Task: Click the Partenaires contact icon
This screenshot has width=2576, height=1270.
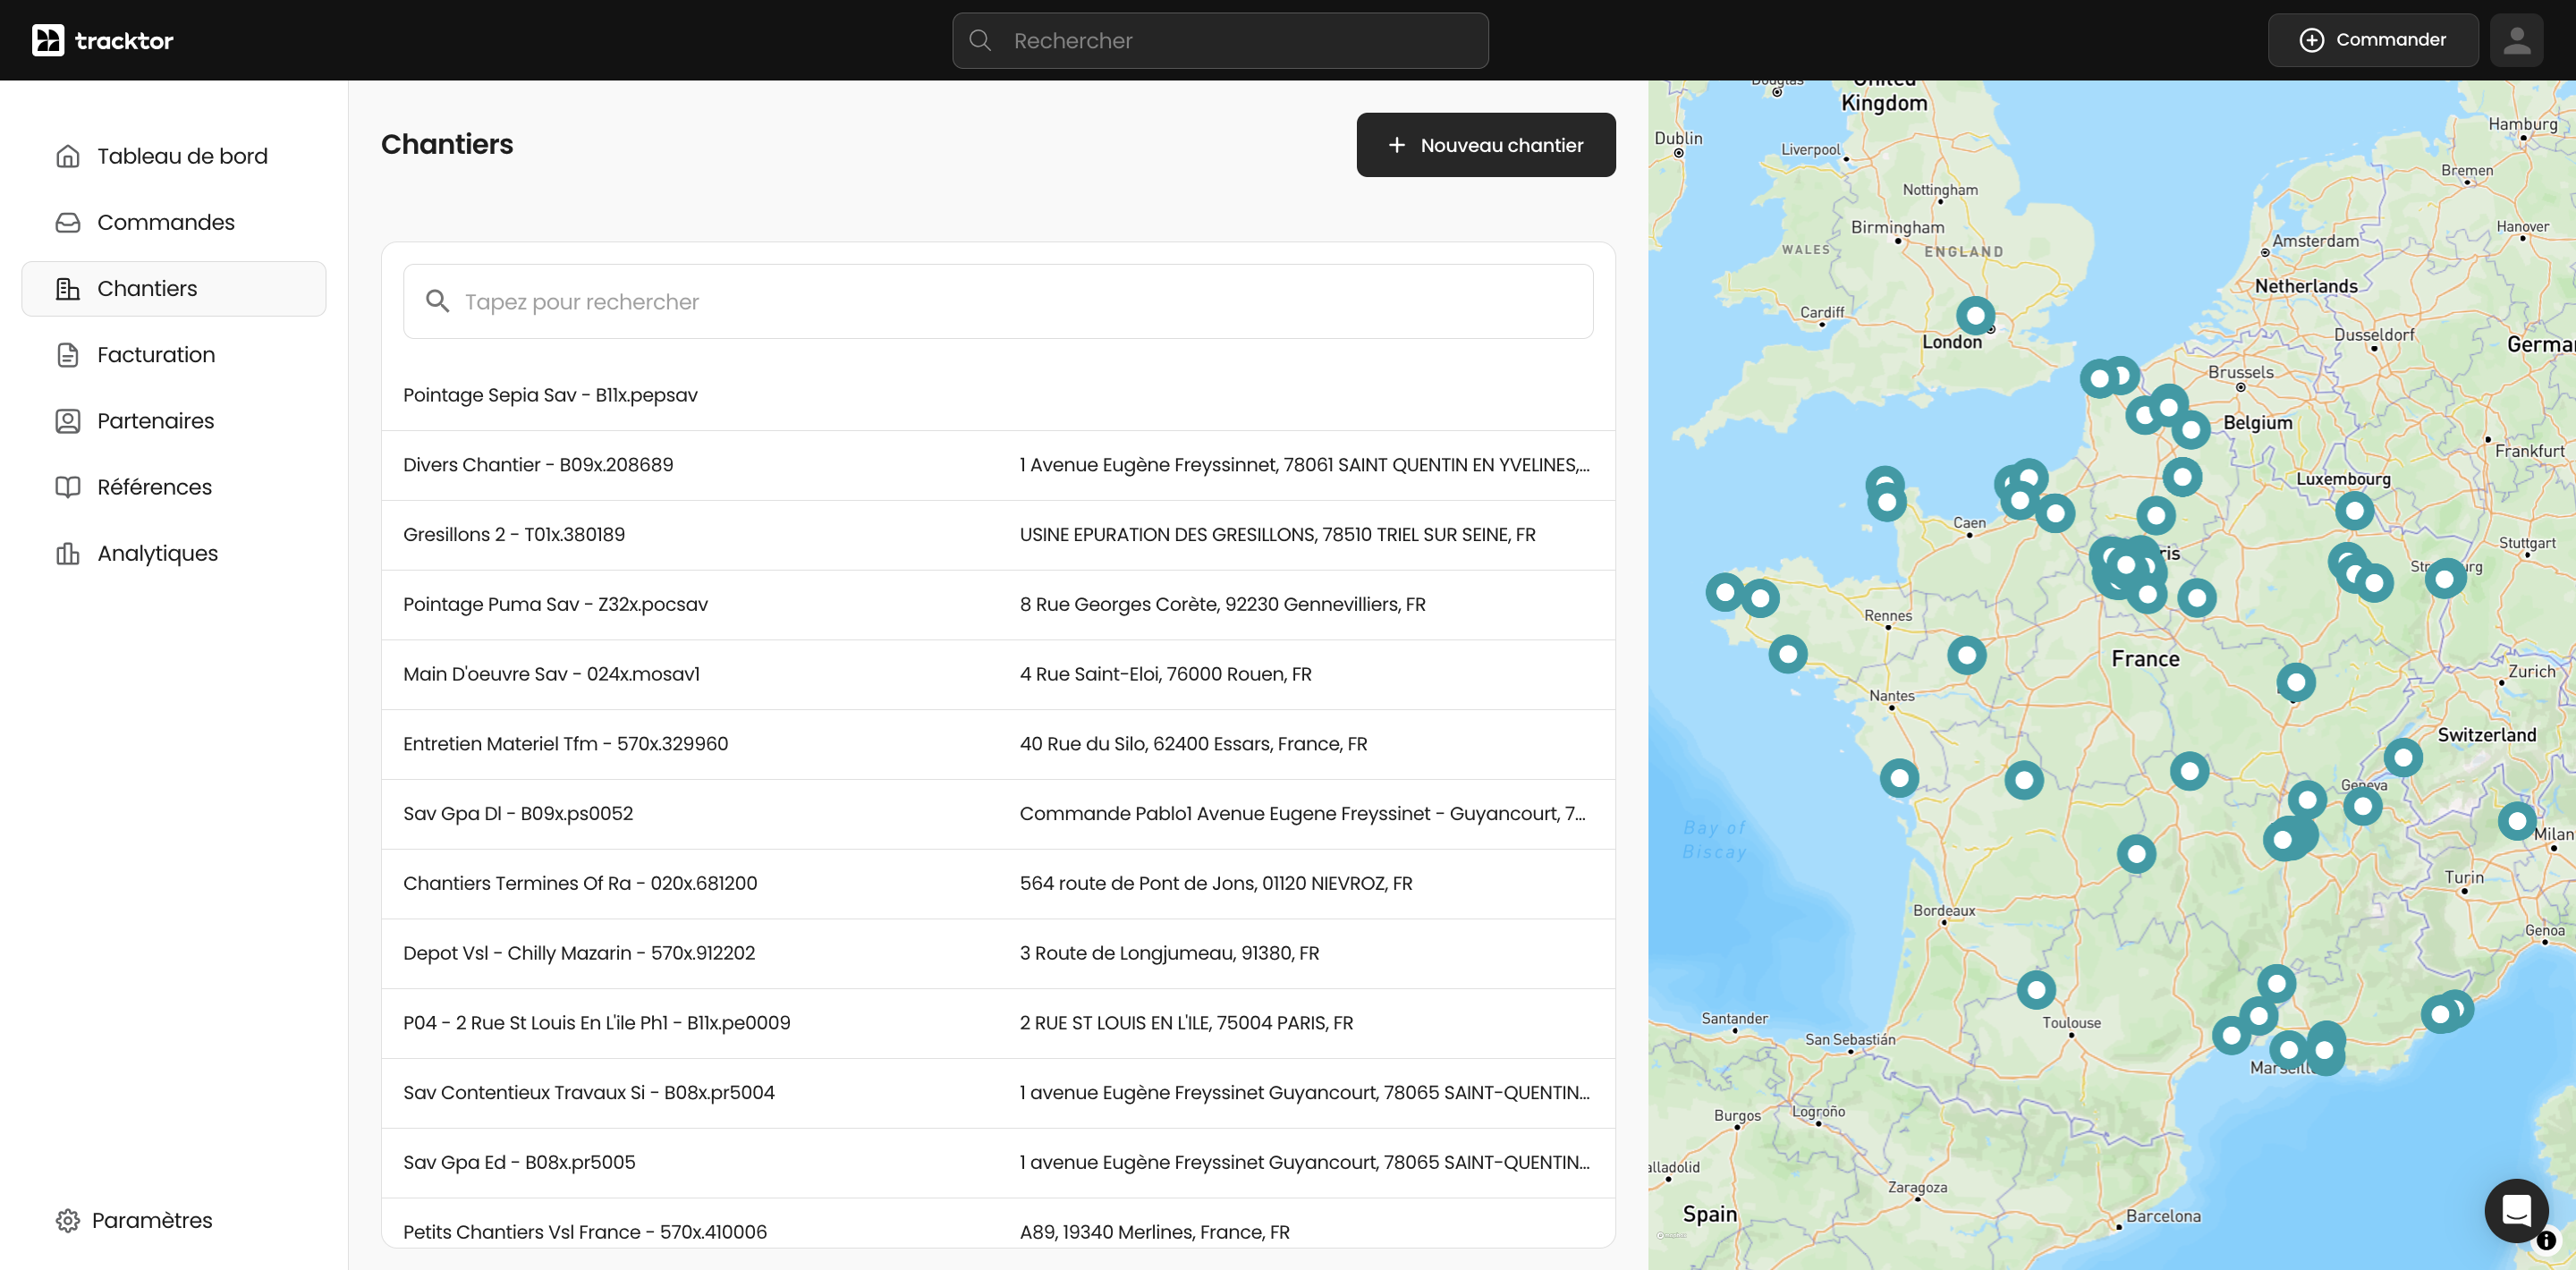Action: [68, 420]
